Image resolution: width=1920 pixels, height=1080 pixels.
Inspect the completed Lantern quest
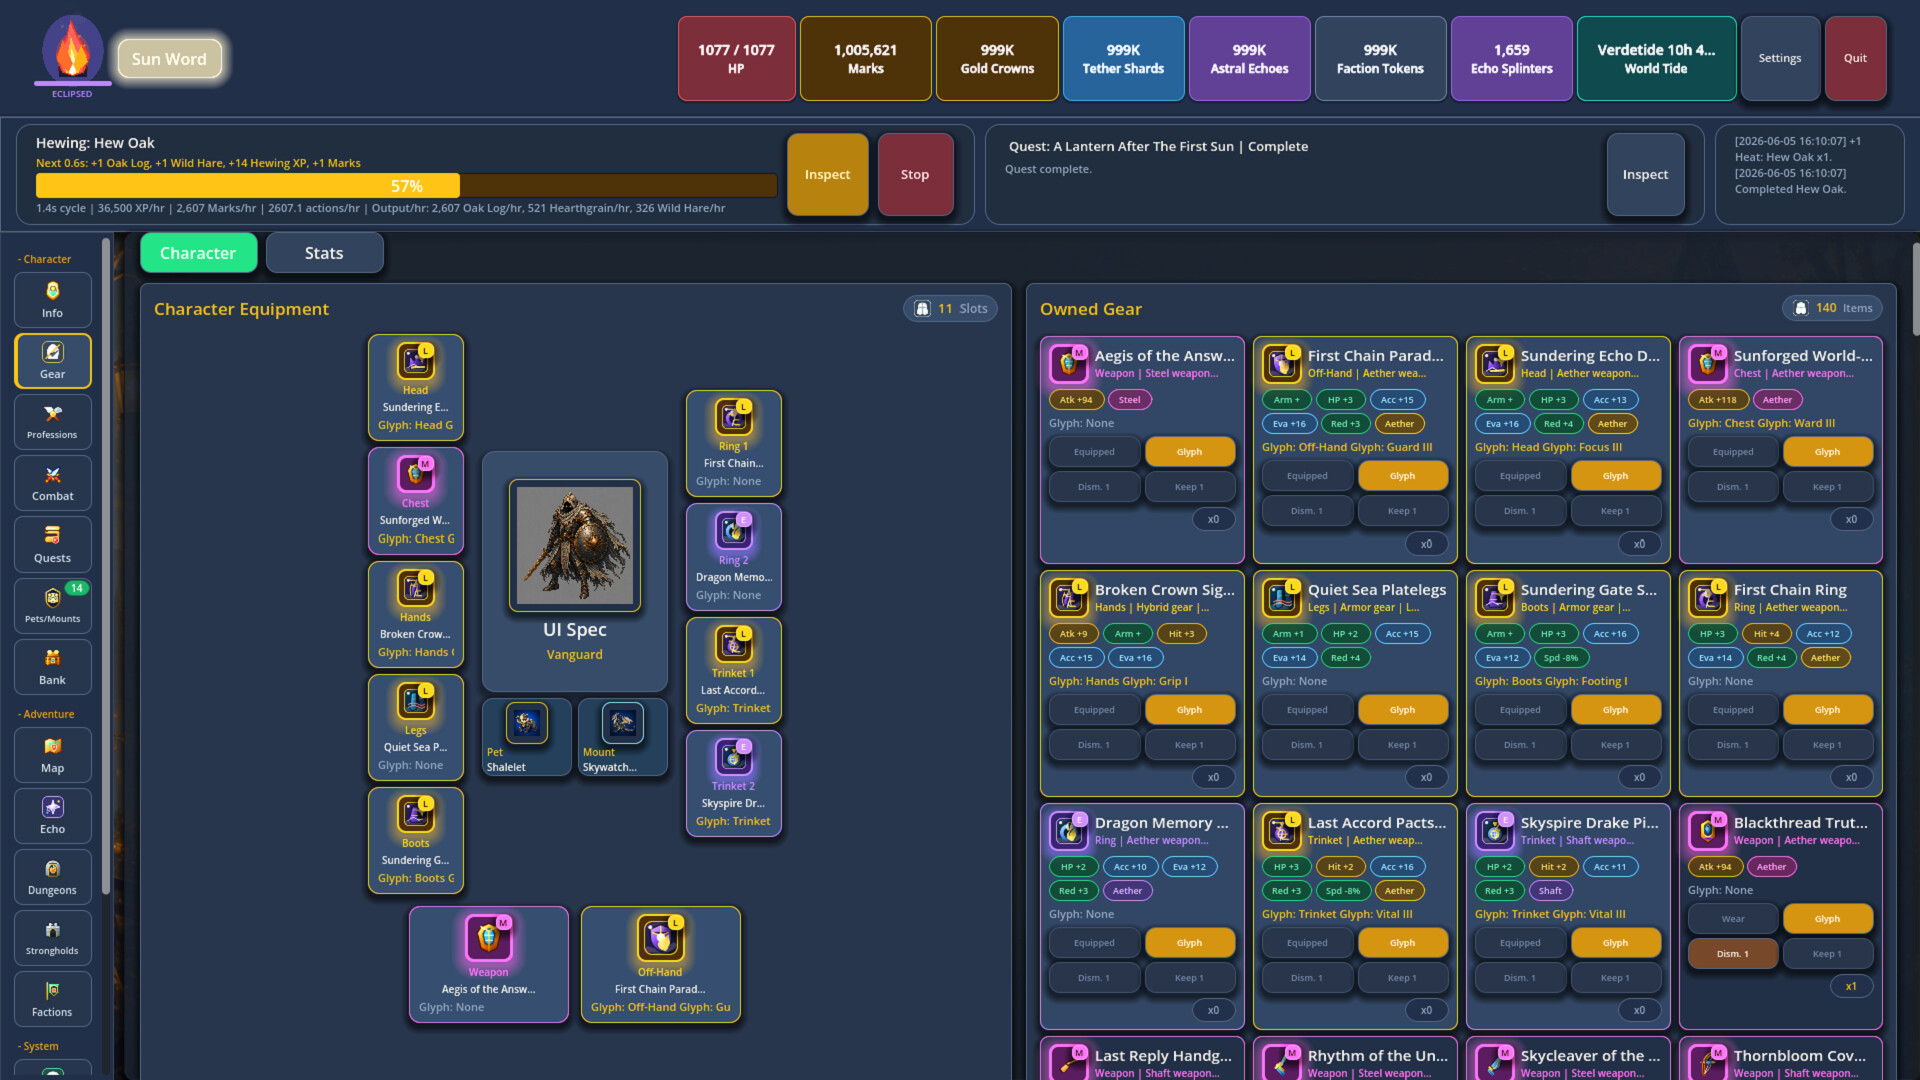pyautogui.click(x=1645, y=174)
